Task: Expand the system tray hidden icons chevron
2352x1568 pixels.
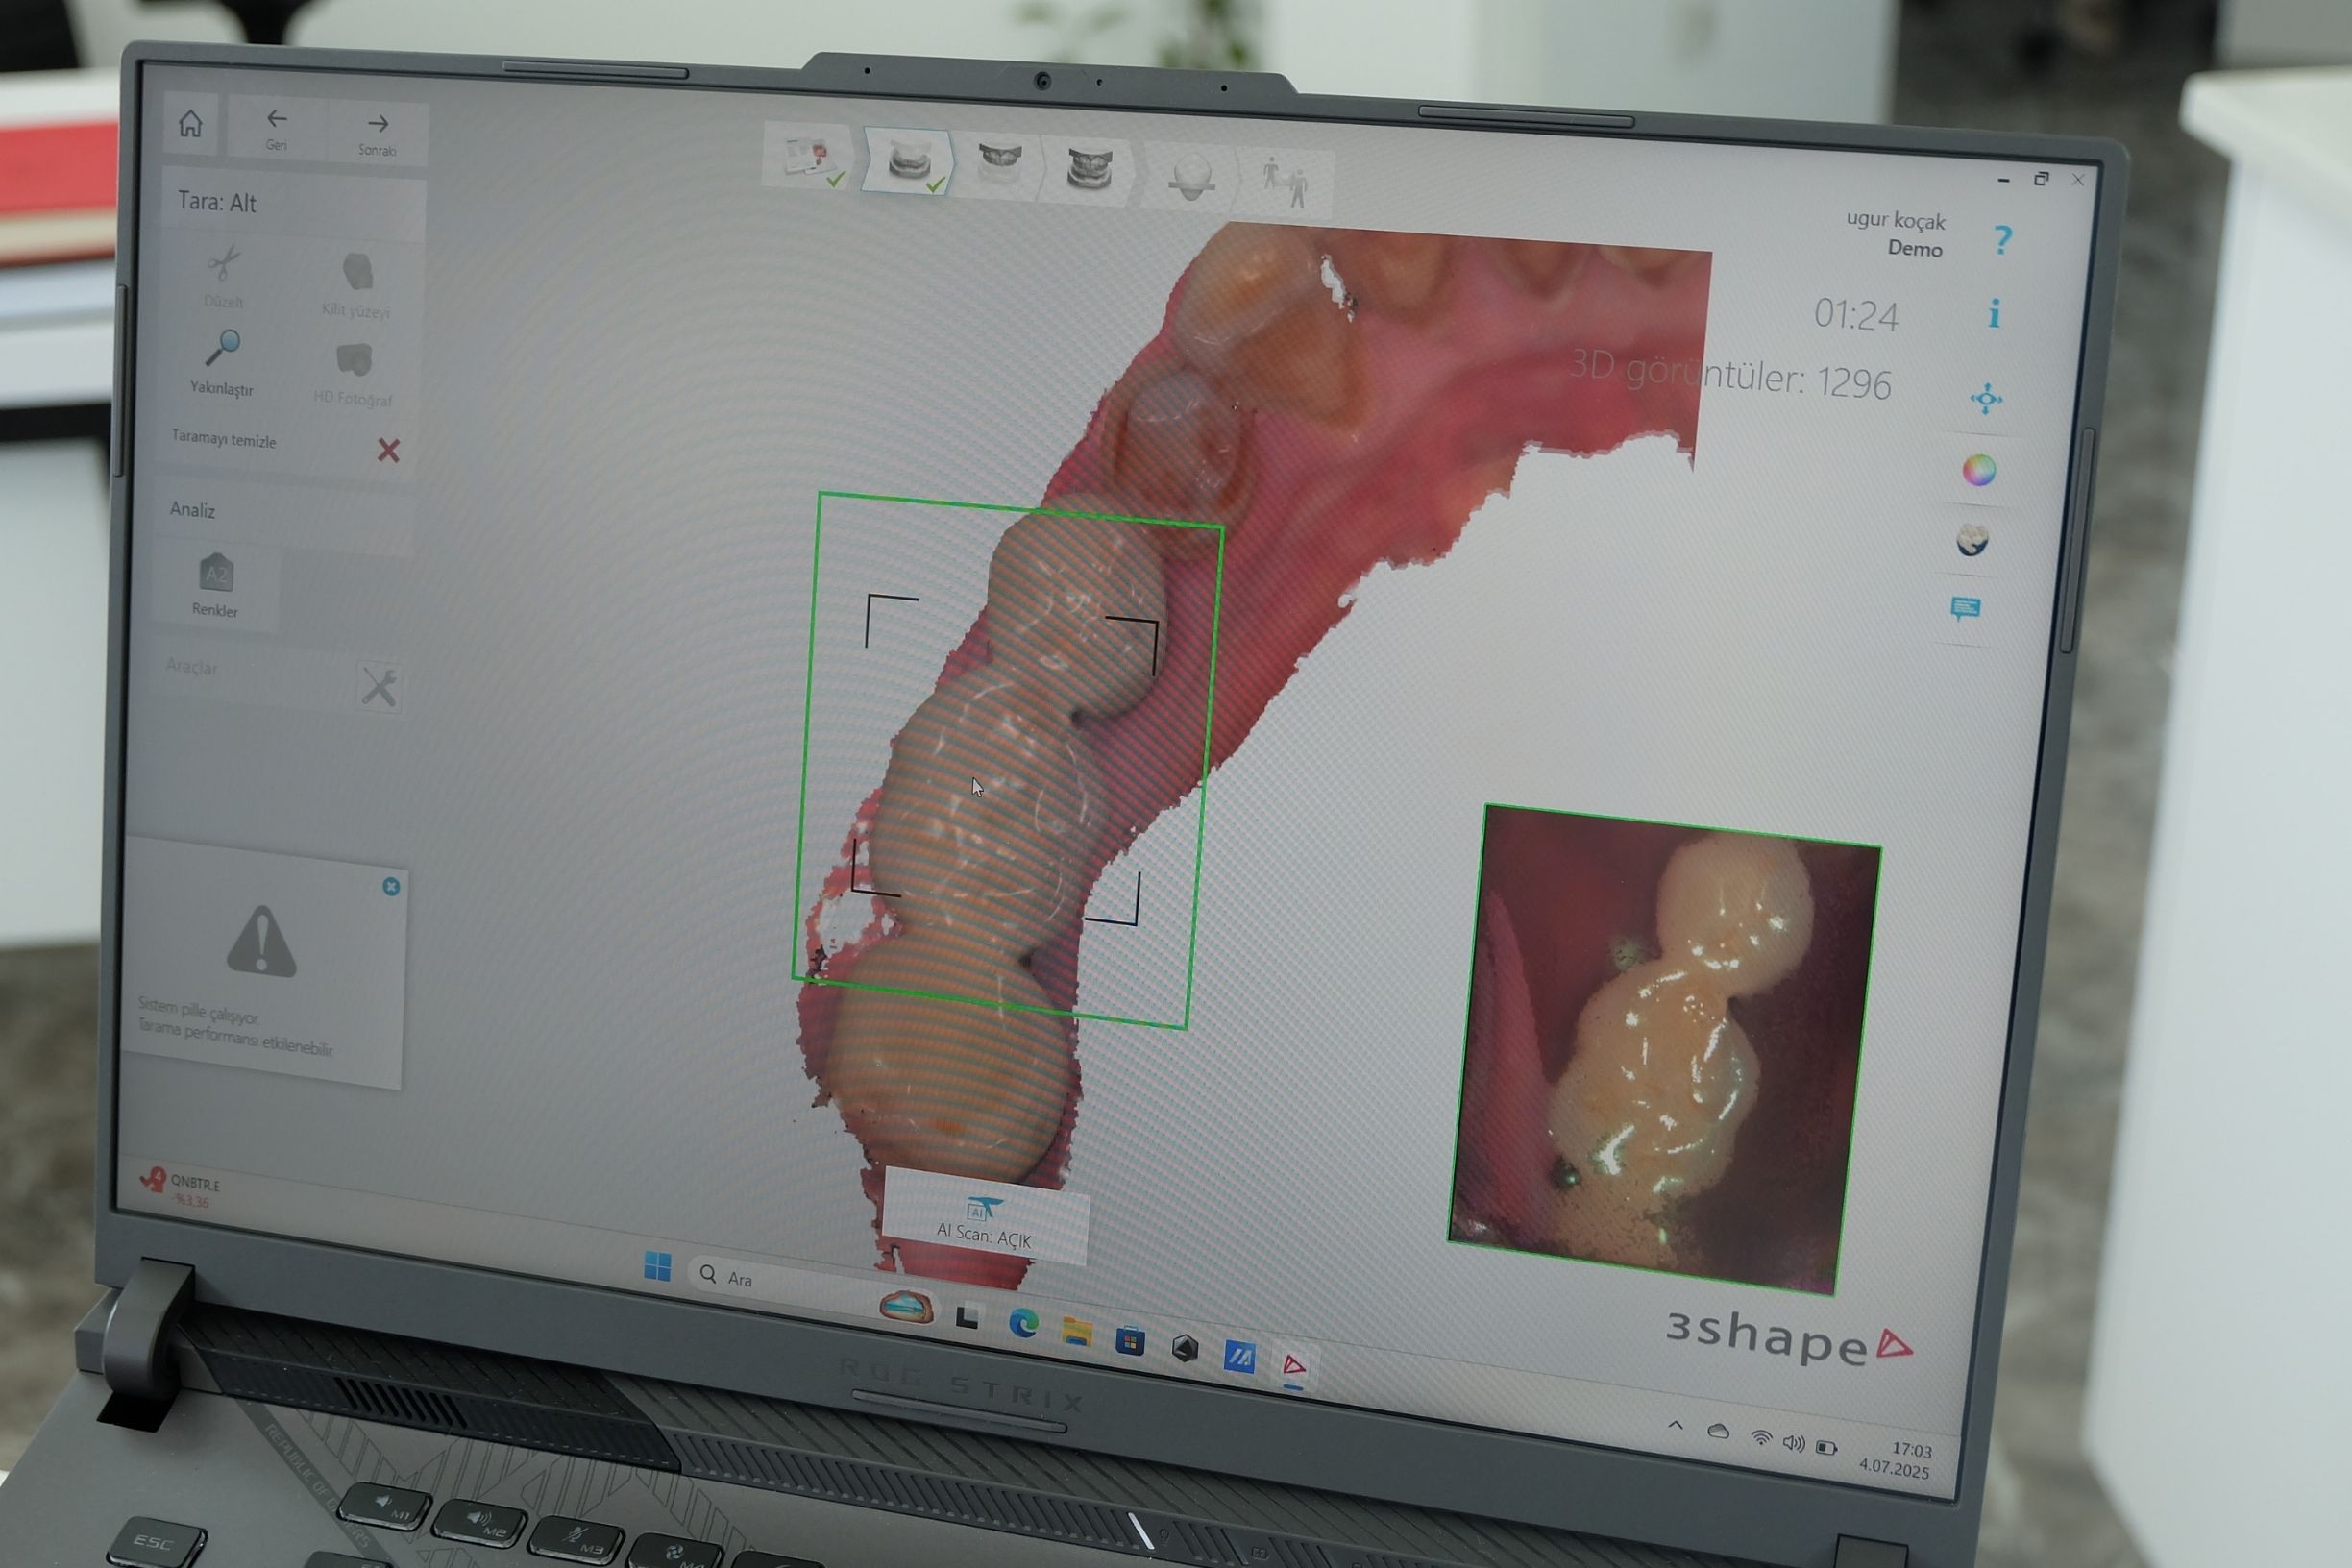Action: (1675, 1426)
